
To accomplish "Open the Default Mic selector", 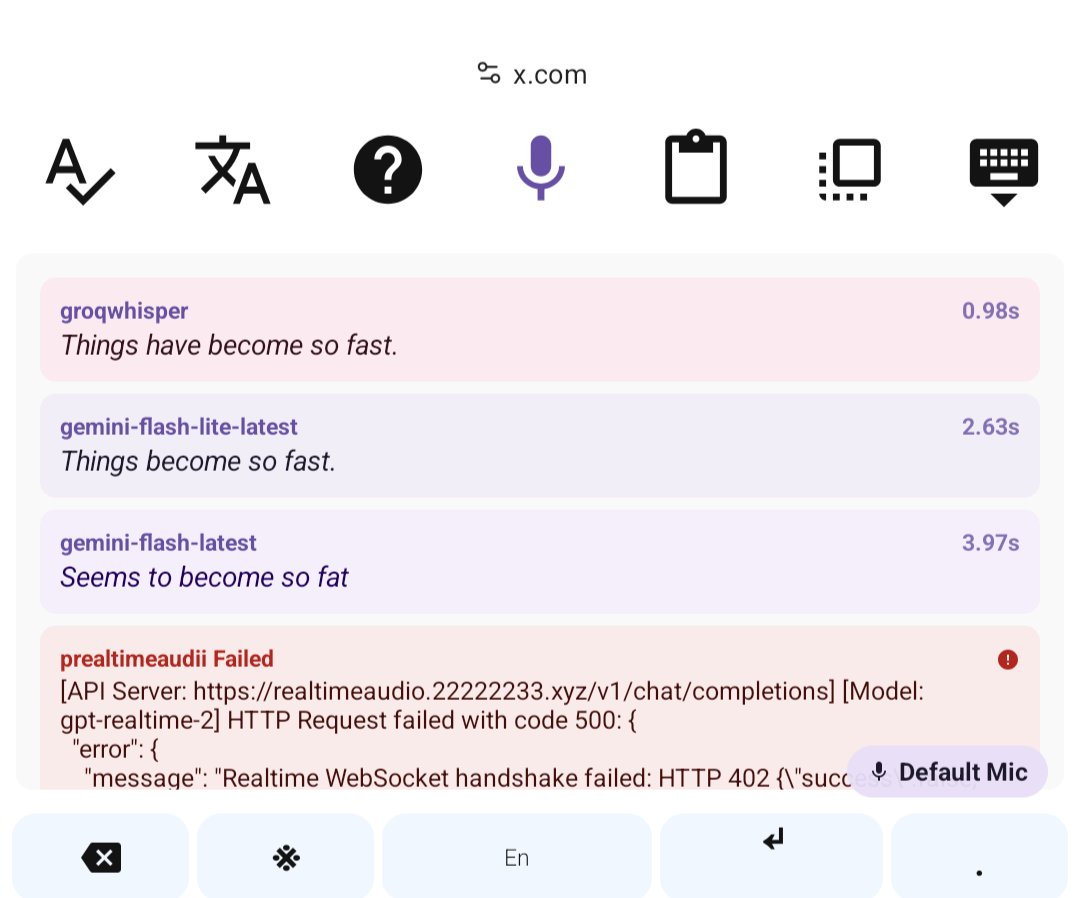I will (x=948, y=772).
